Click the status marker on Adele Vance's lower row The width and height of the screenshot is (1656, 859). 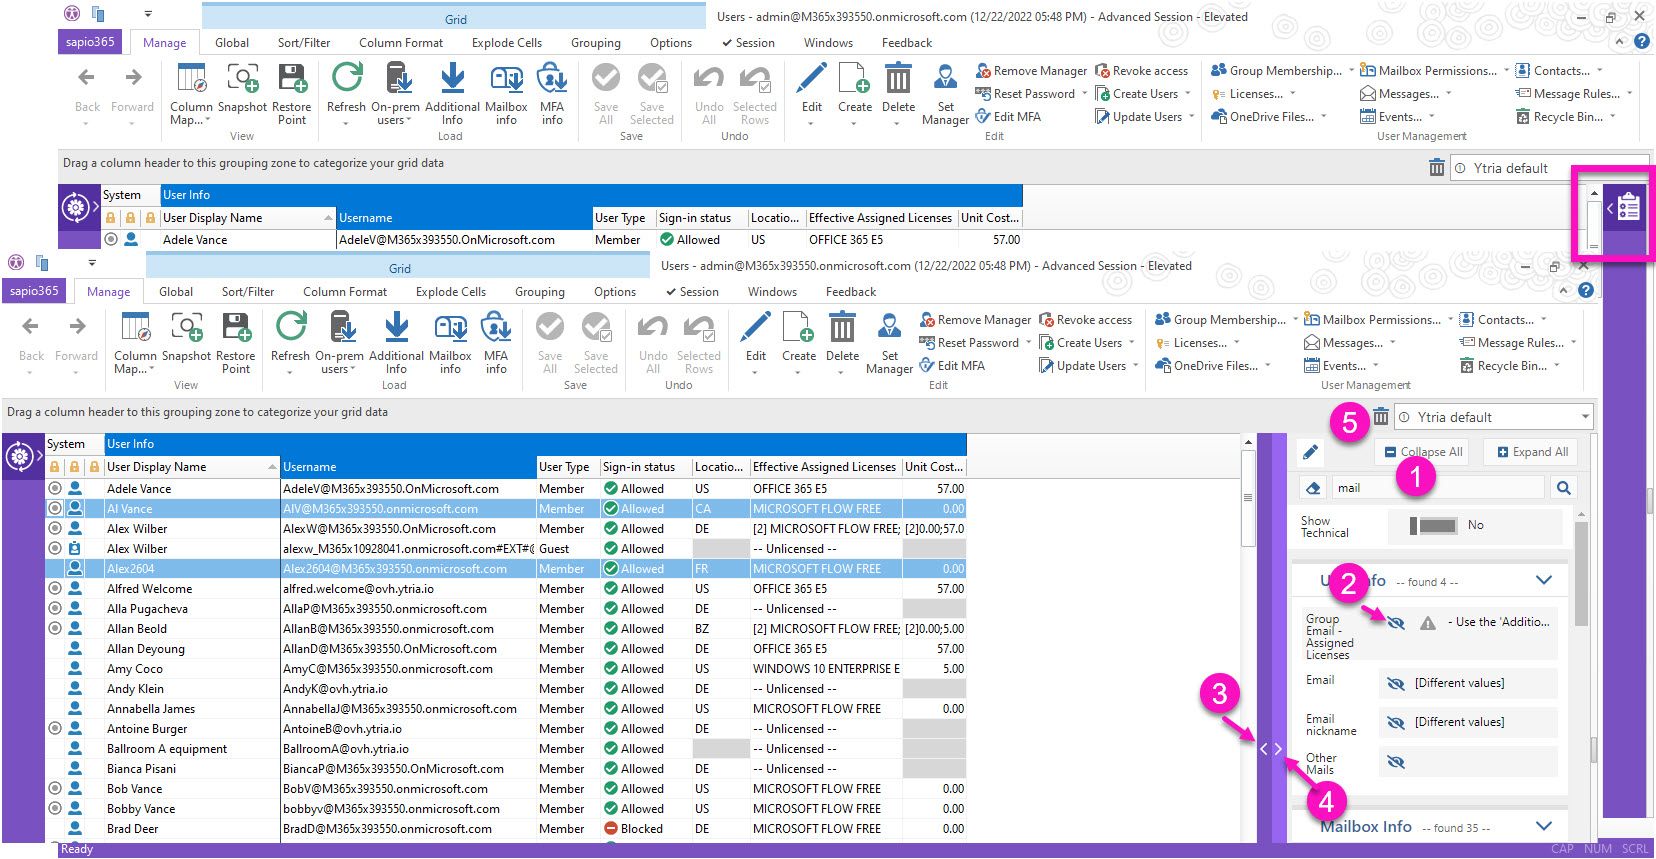(54, 489)
